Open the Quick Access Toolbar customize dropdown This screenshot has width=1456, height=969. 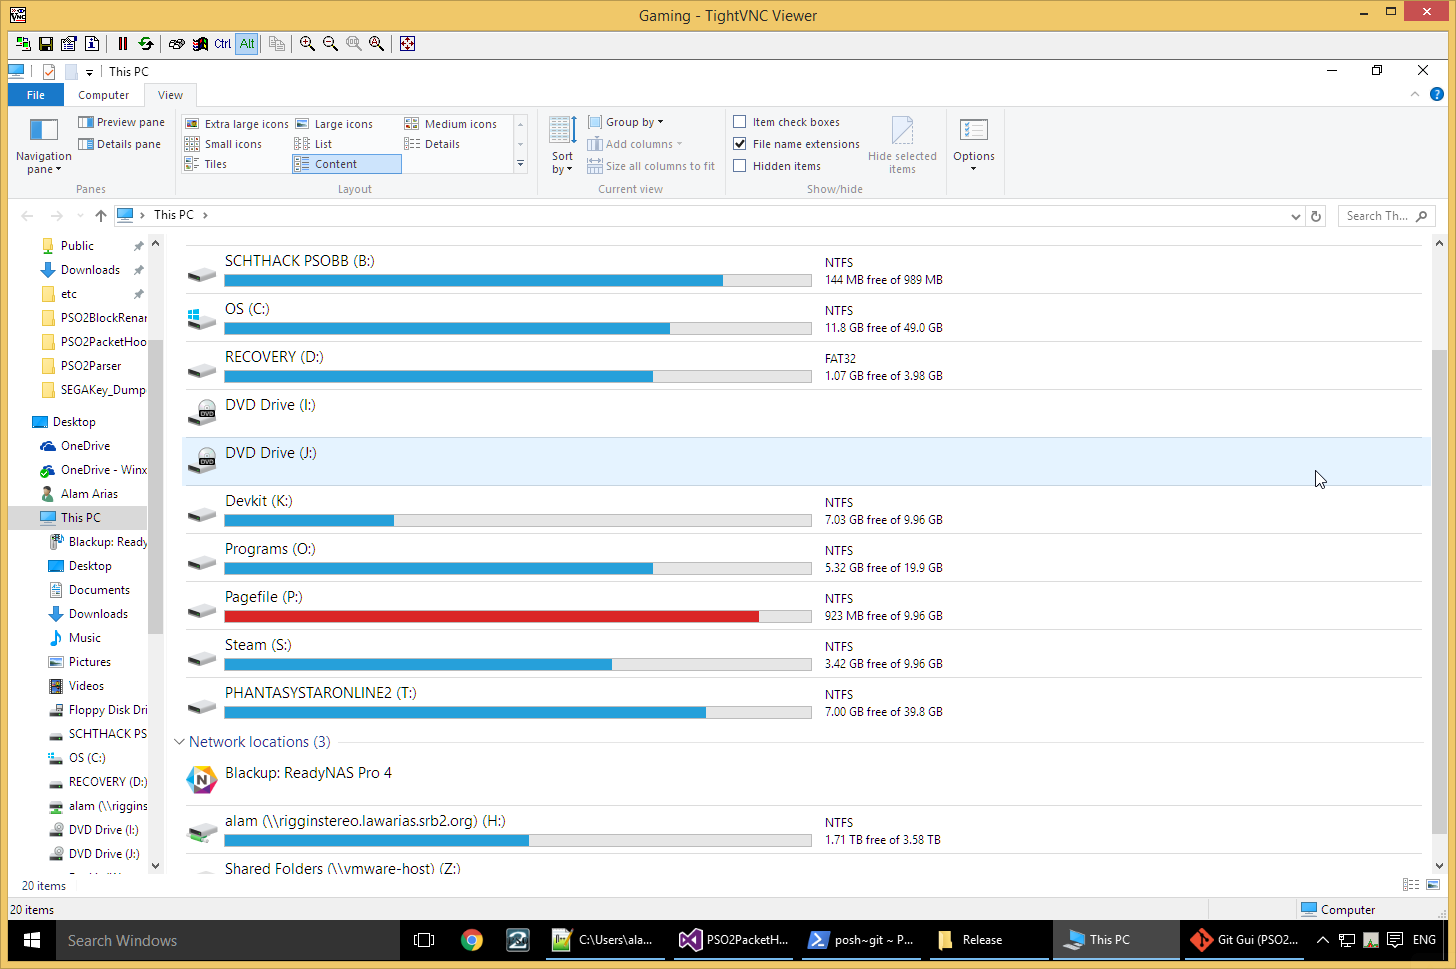point(89,72)
